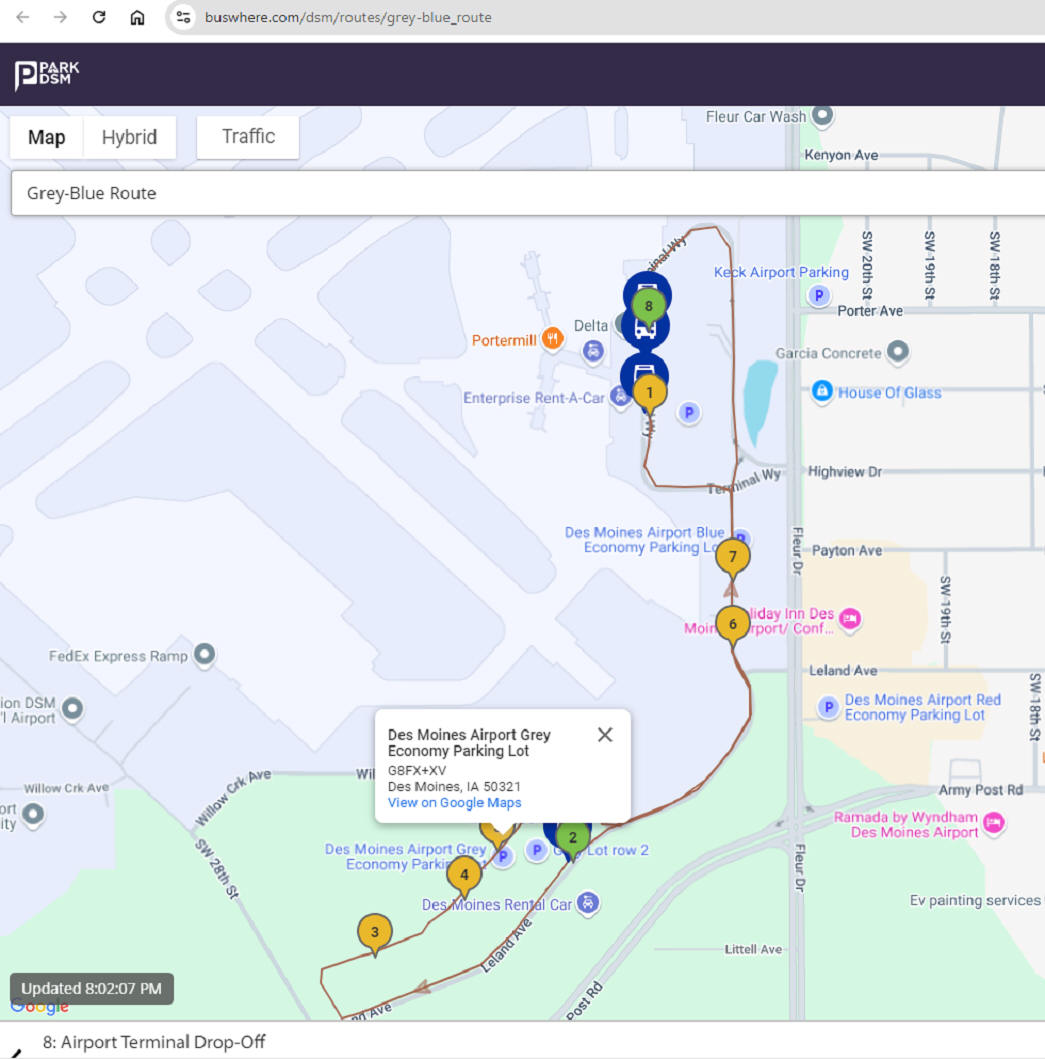Click the yellow stop 3 marker
Viewport: 1045px width, 1059px height.
point(375,933)
